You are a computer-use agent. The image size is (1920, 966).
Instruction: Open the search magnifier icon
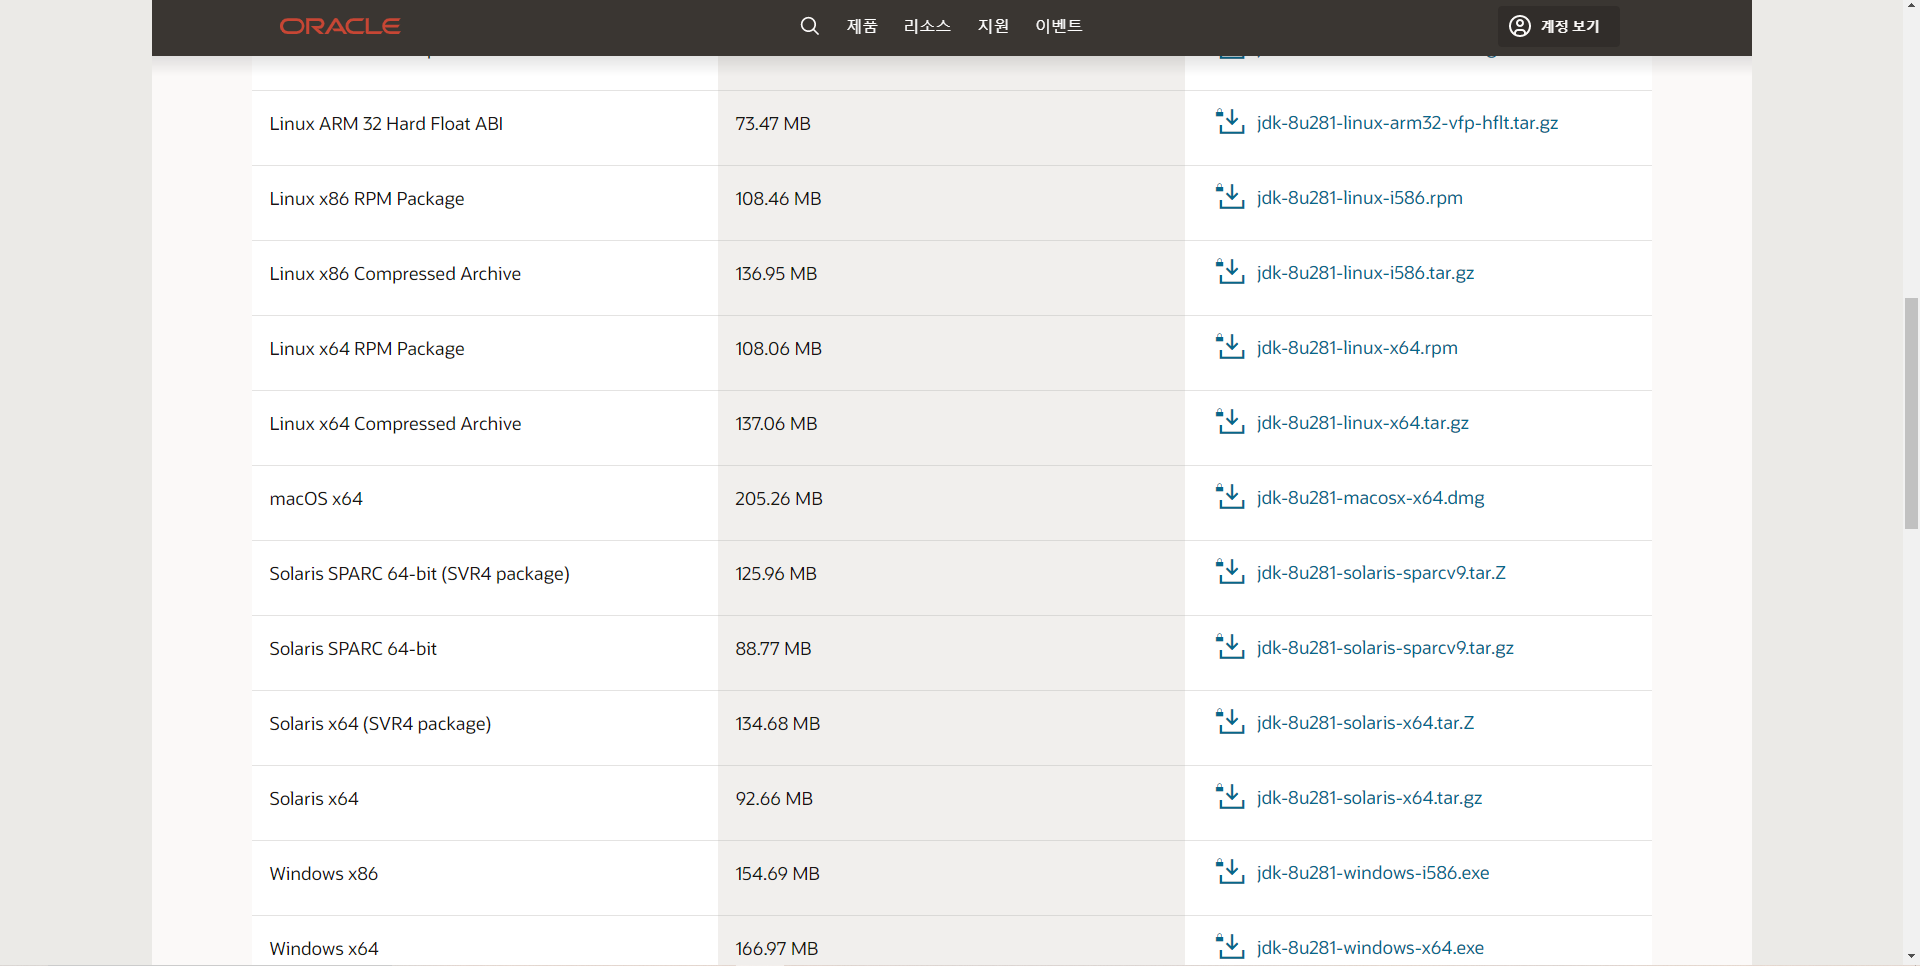tap(810, 26)
